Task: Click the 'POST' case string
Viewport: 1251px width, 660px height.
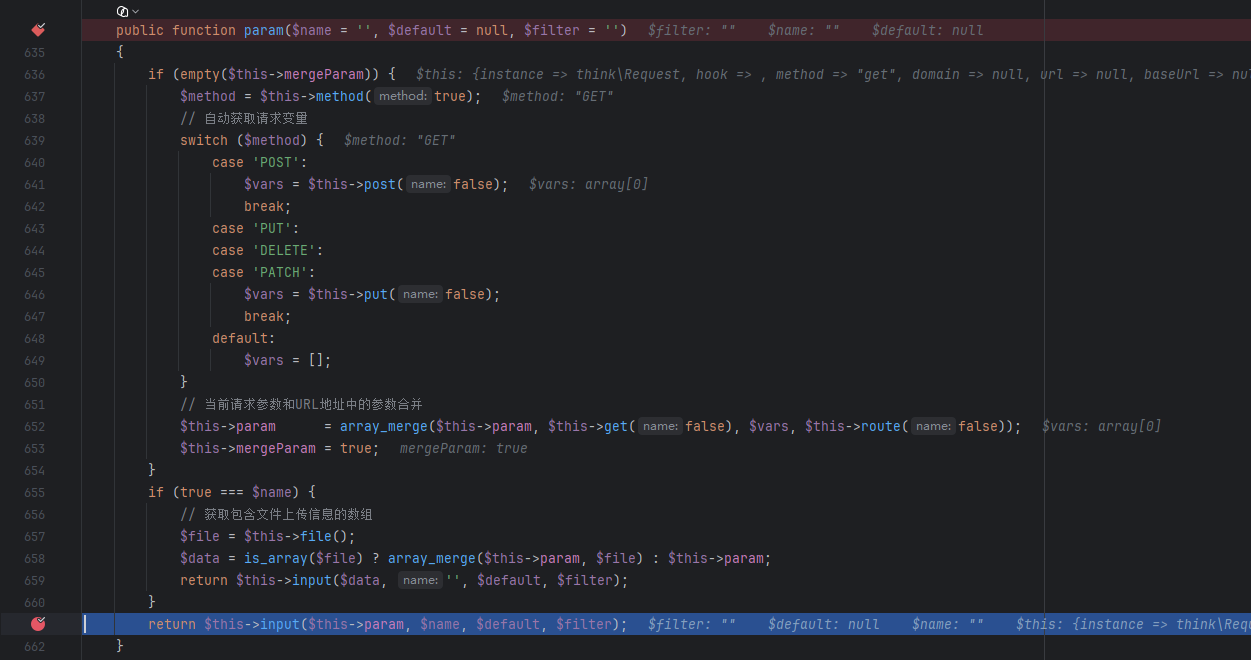Action: pyautogui.click(x=276, y=162)
